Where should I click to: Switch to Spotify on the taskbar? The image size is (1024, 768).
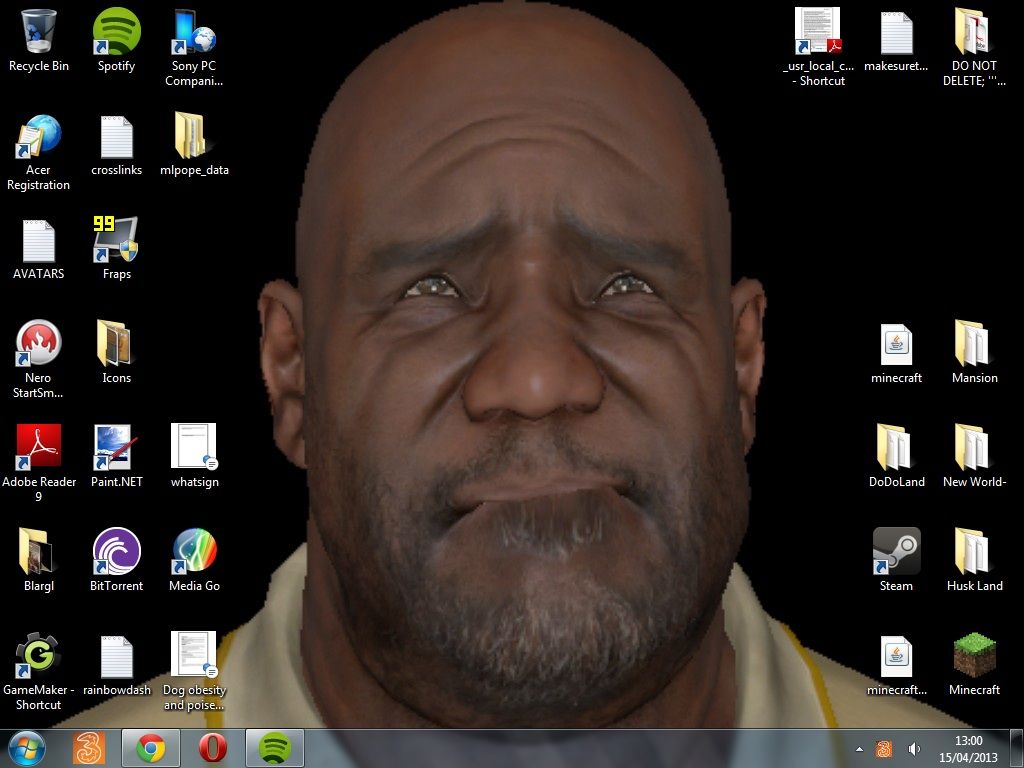[x=275, y=748]
